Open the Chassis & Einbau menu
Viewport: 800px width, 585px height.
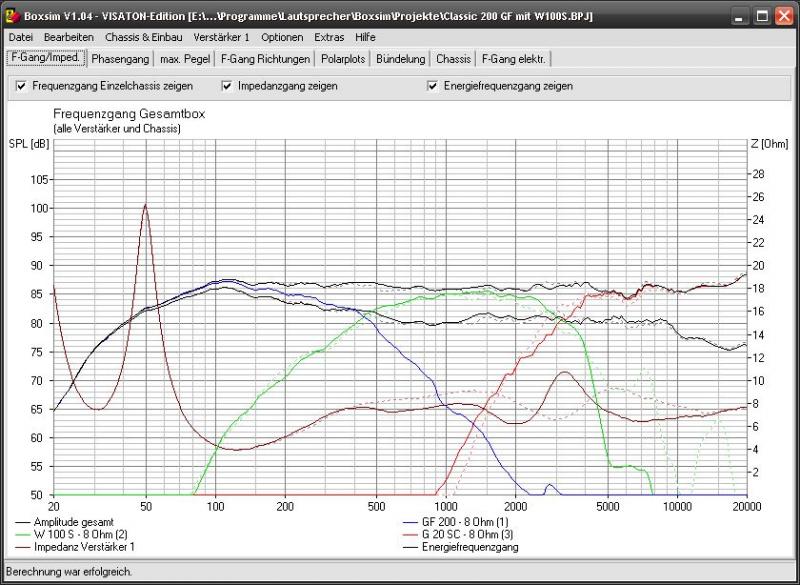(x=144, y=37)
